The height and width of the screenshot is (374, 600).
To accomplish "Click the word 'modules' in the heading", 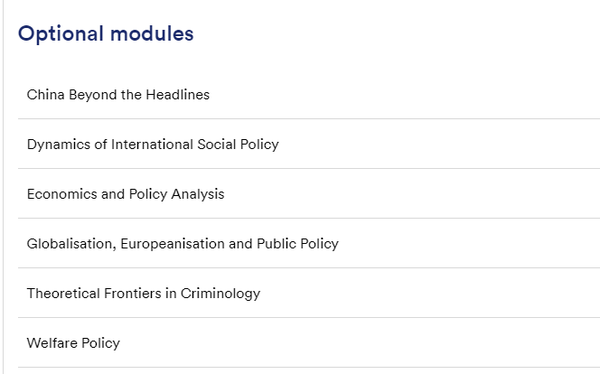I will pyautogui.click(x=152, y=33).
